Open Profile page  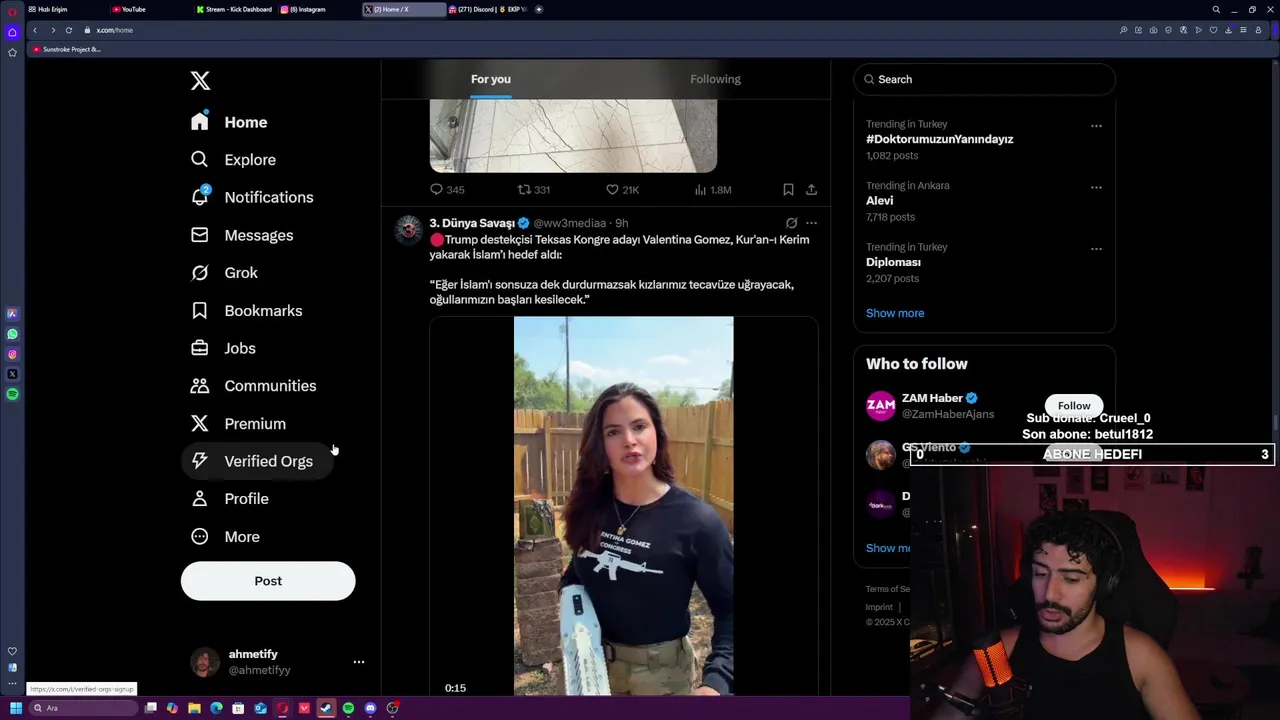231,499
